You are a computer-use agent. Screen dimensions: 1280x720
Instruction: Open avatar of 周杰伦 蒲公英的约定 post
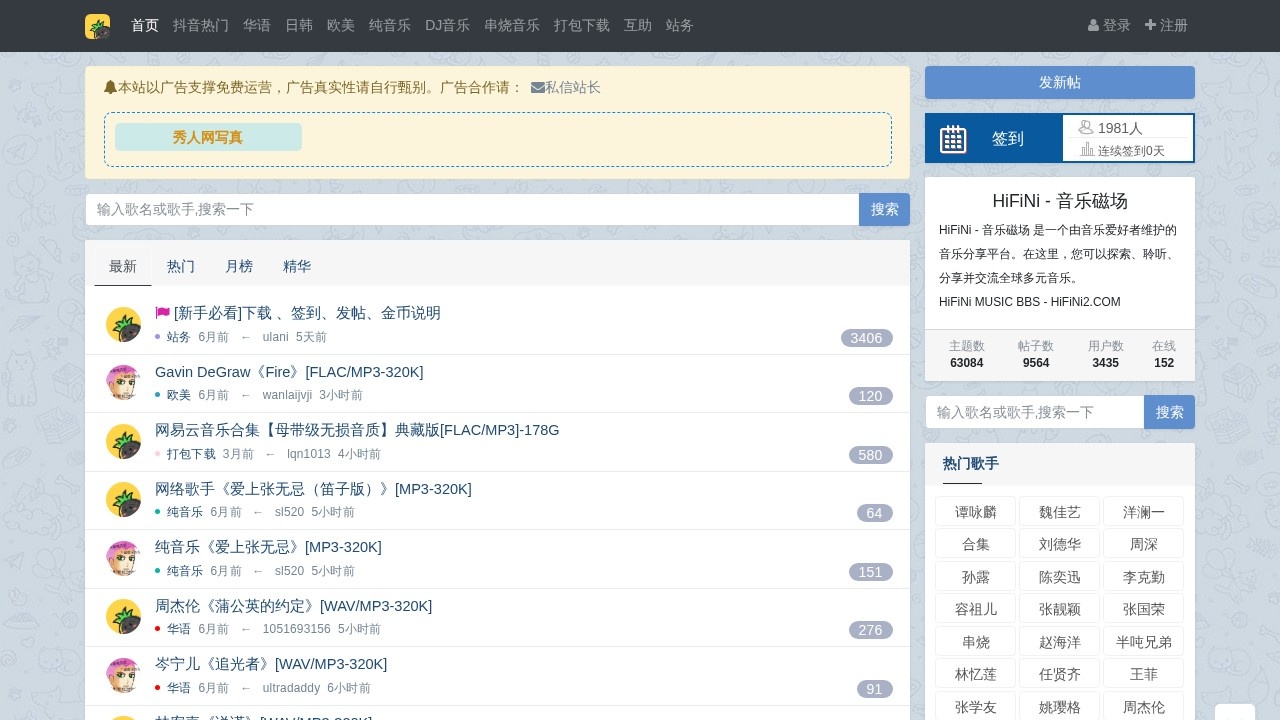click(x=123, y=617)
